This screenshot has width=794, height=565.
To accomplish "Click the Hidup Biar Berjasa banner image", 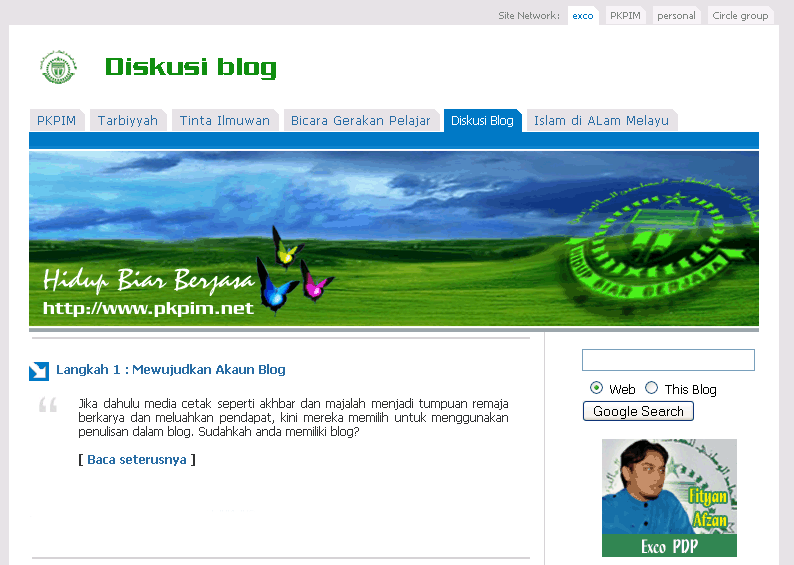I will [x=394, y=238].
